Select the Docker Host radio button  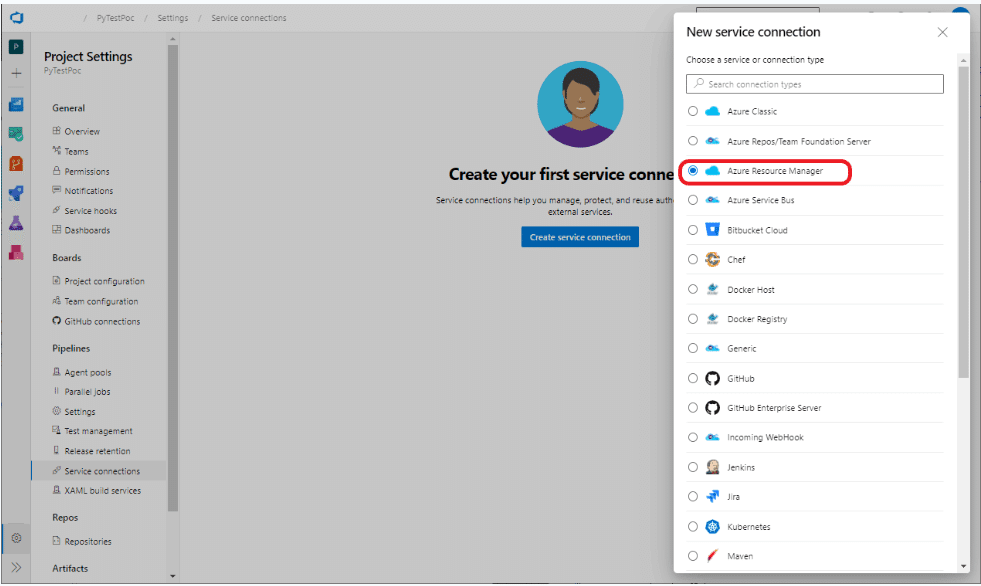(x=693, y=289)
